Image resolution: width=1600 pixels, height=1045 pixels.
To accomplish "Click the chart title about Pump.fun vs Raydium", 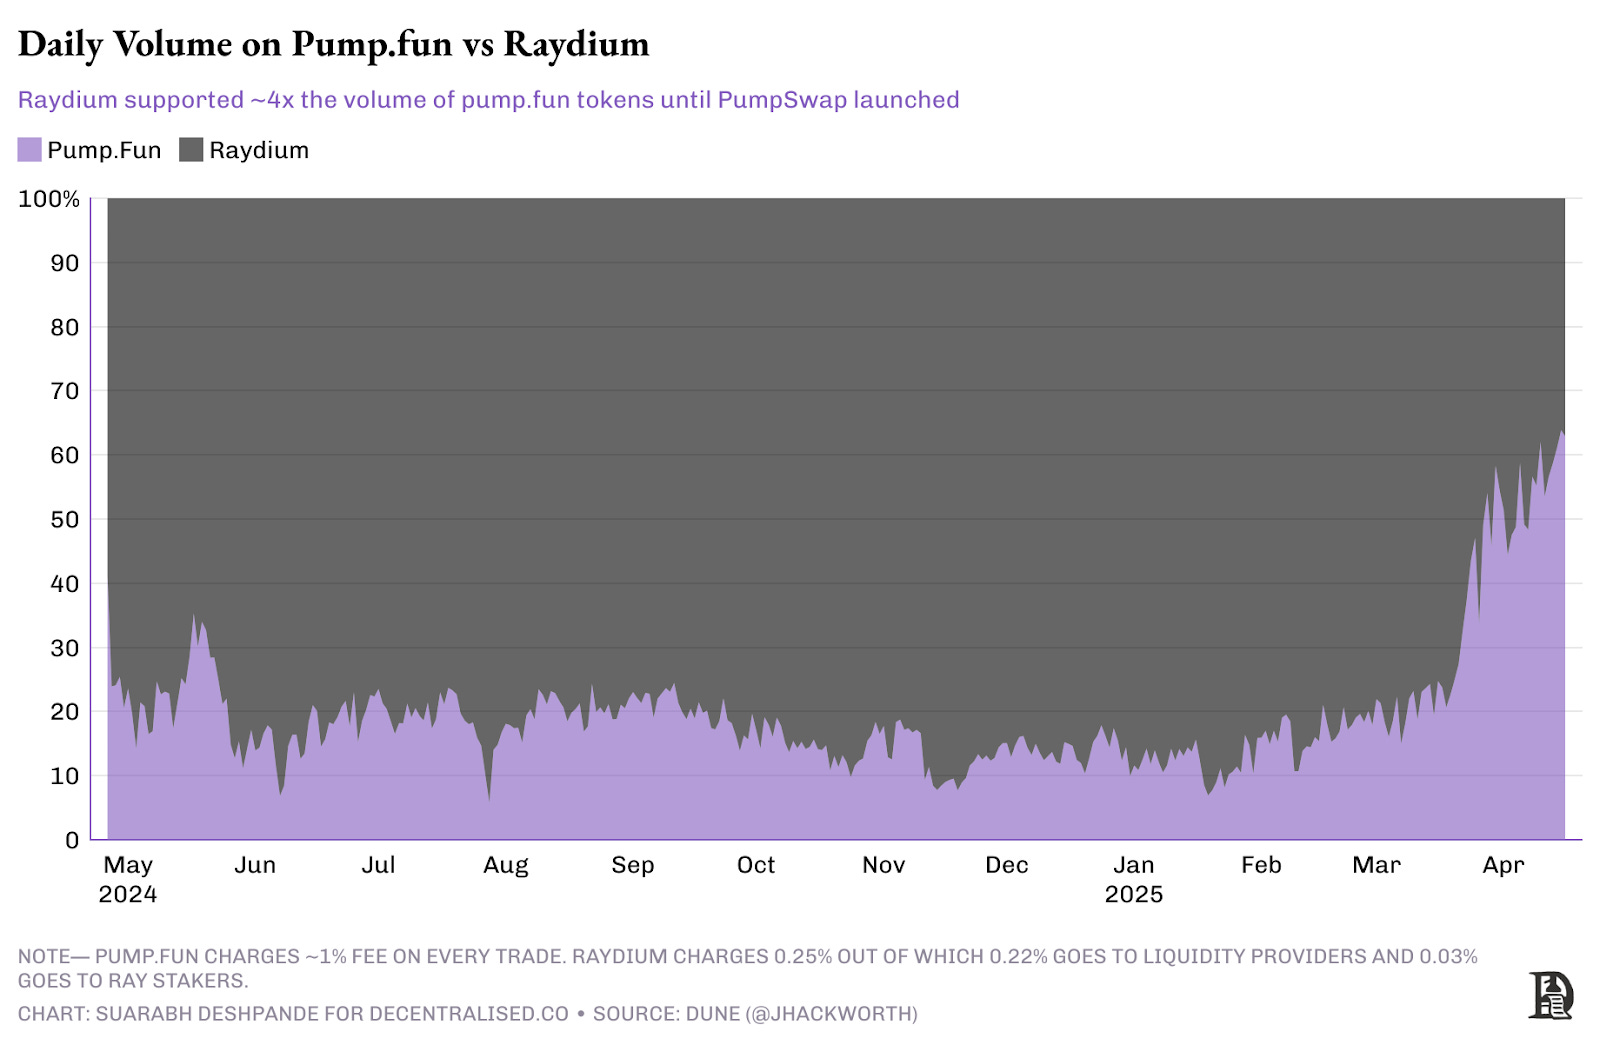I will (333, 44).
